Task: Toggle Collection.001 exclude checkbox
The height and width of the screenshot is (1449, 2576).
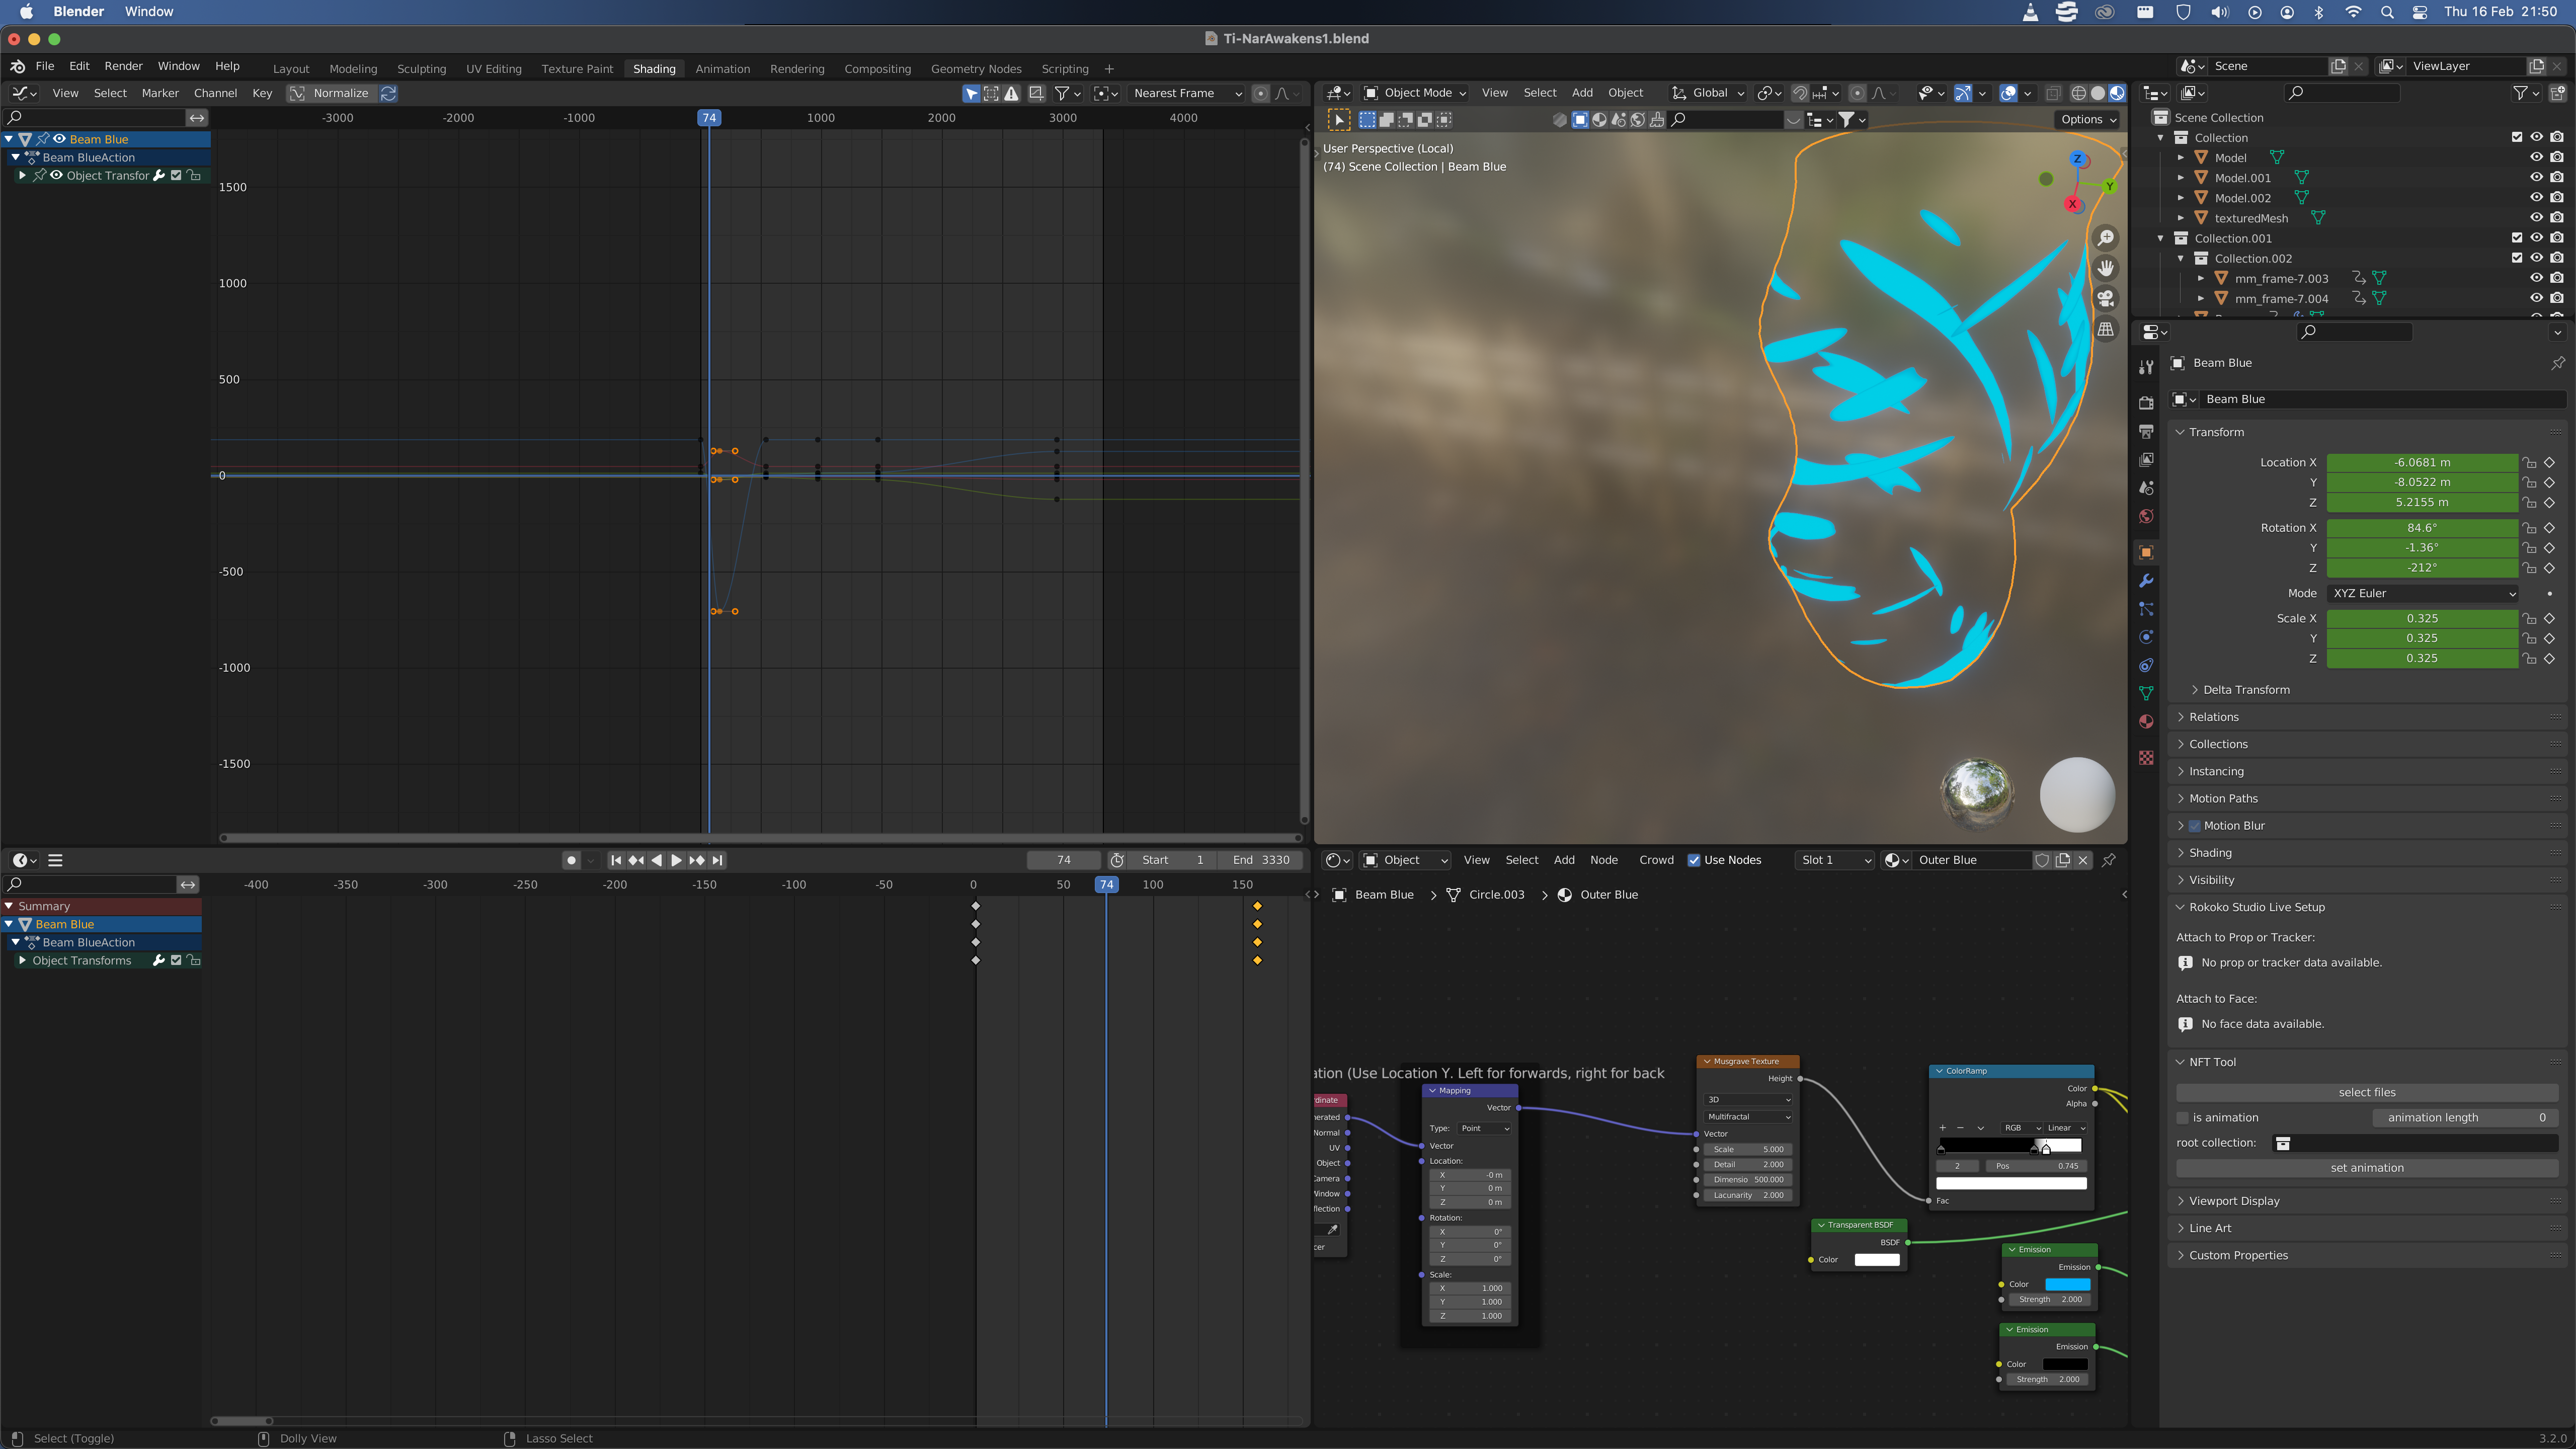Action: tap(2517, 238)
